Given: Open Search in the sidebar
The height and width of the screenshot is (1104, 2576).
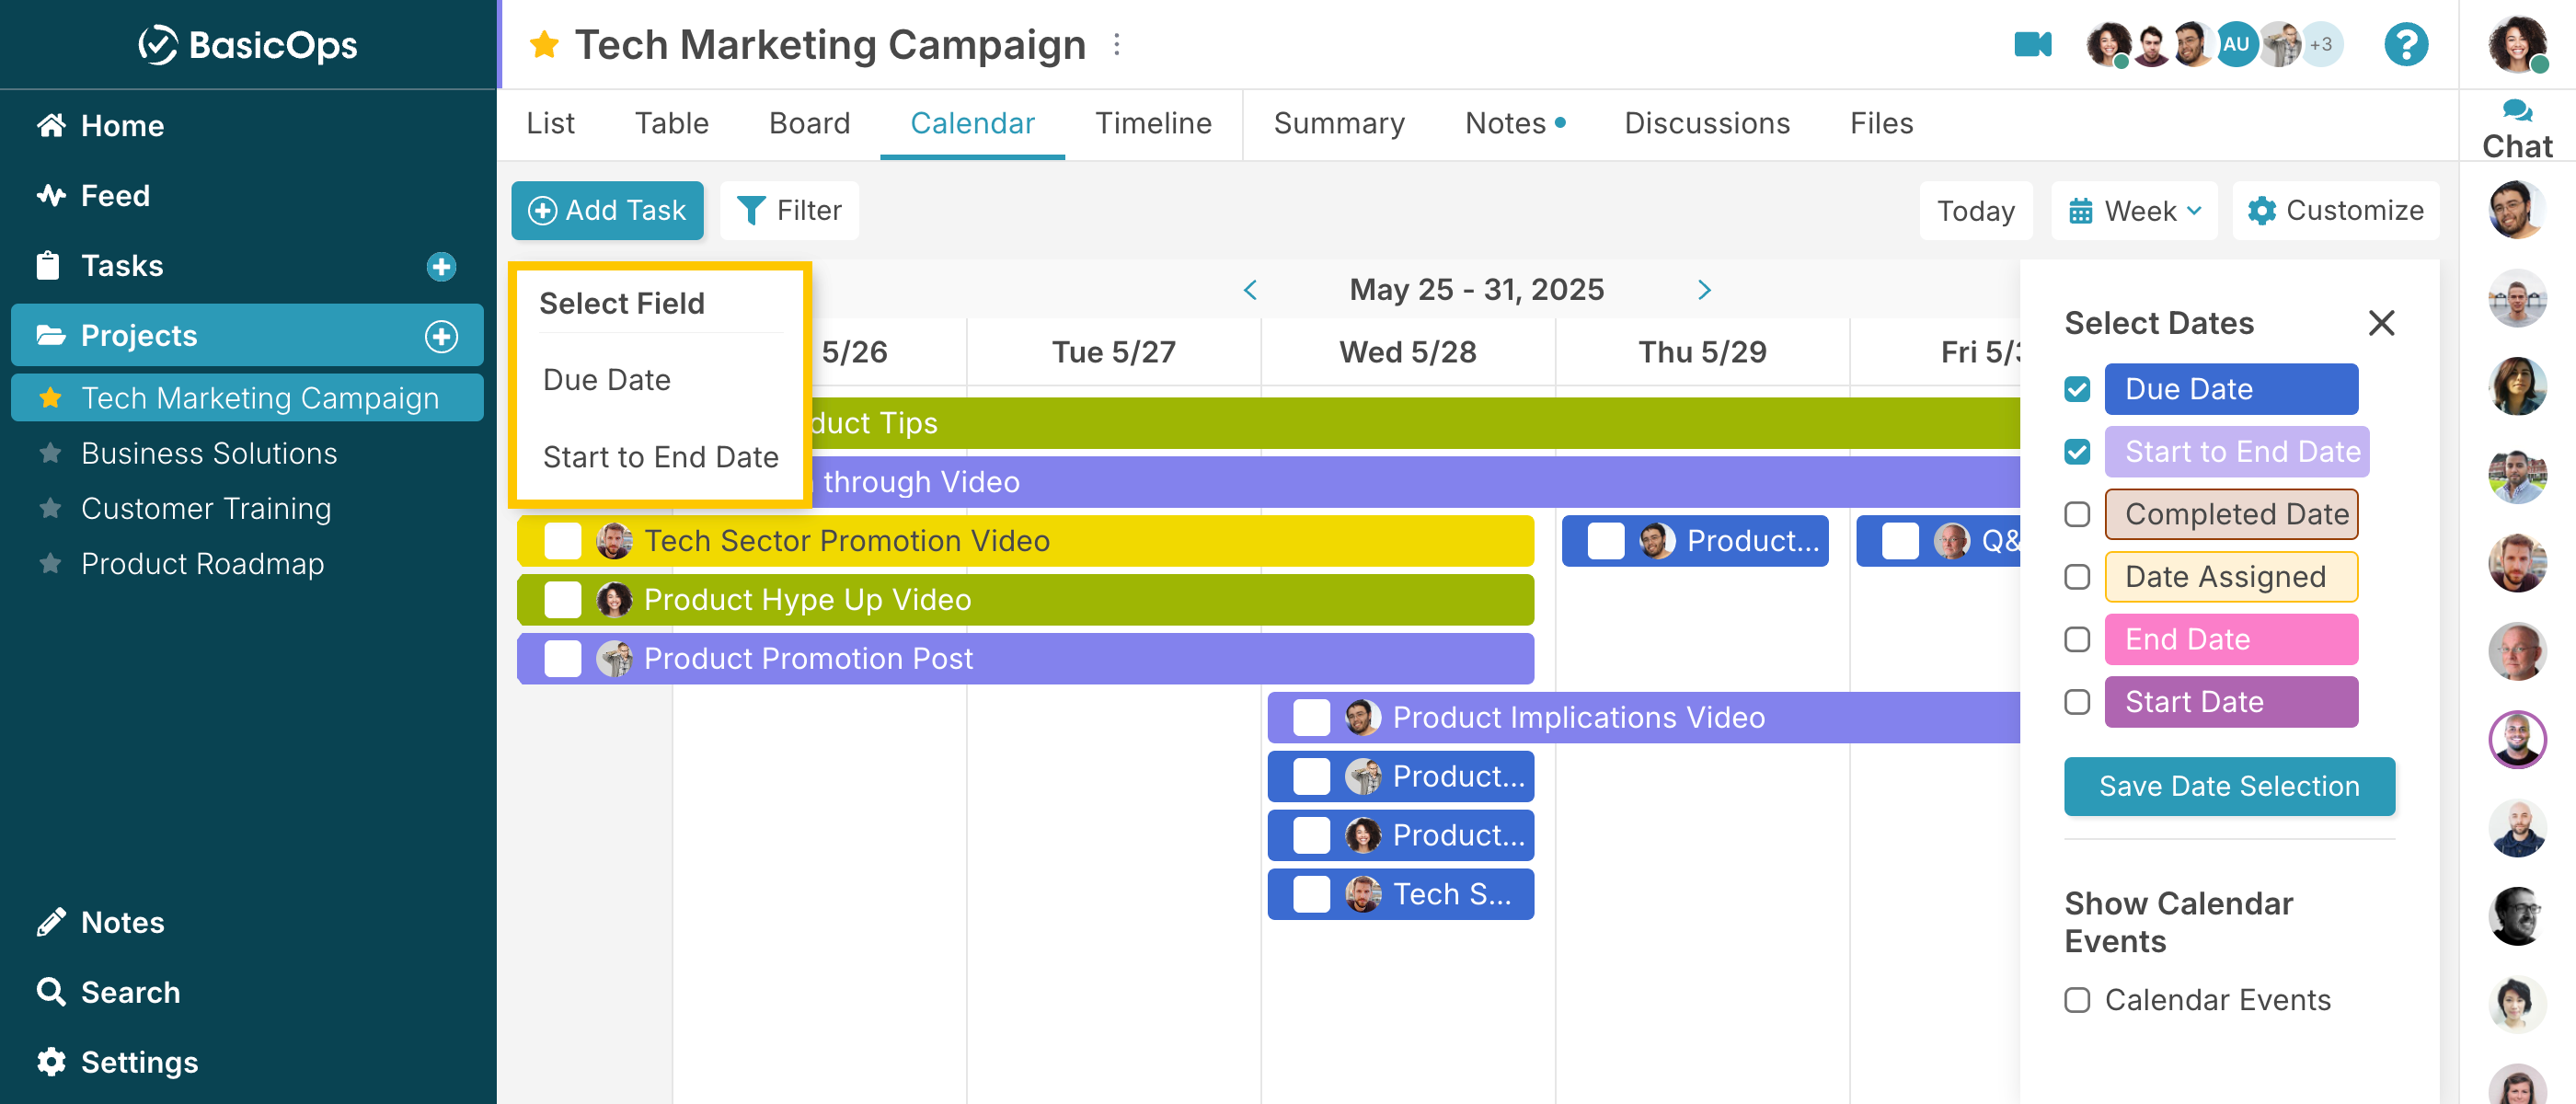Looking at the screenshot, I should (x=108, y=992).
